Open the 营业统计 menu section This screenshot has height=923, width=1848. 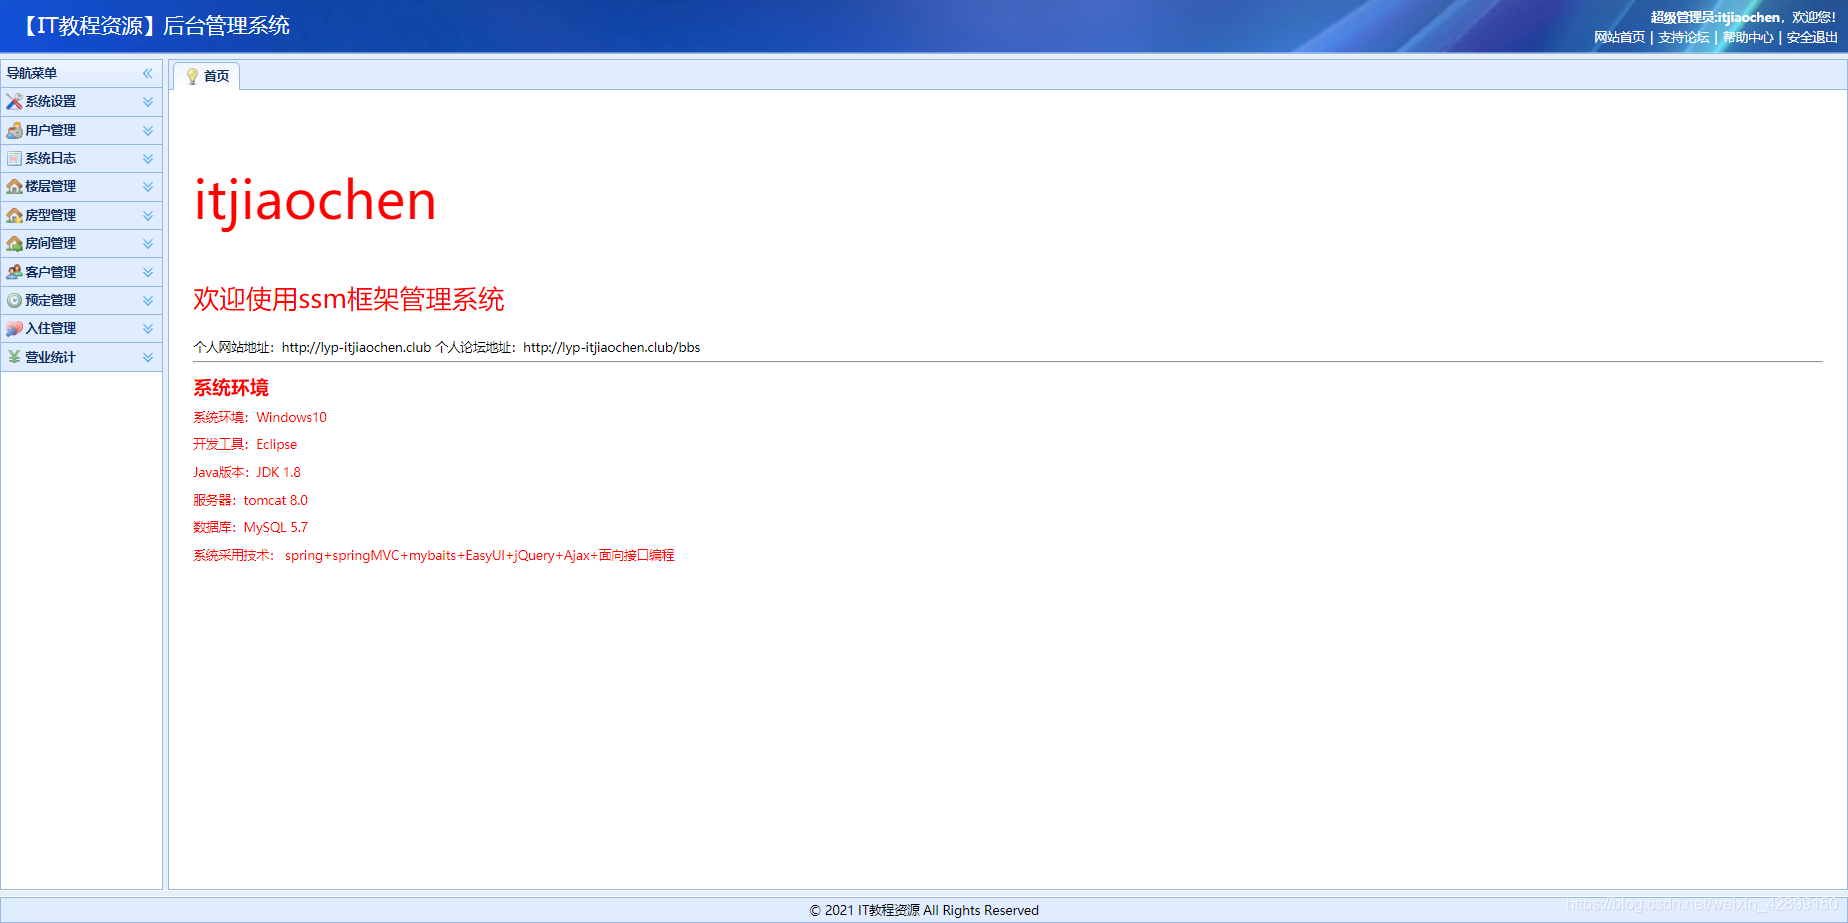[x=81, y=357]
